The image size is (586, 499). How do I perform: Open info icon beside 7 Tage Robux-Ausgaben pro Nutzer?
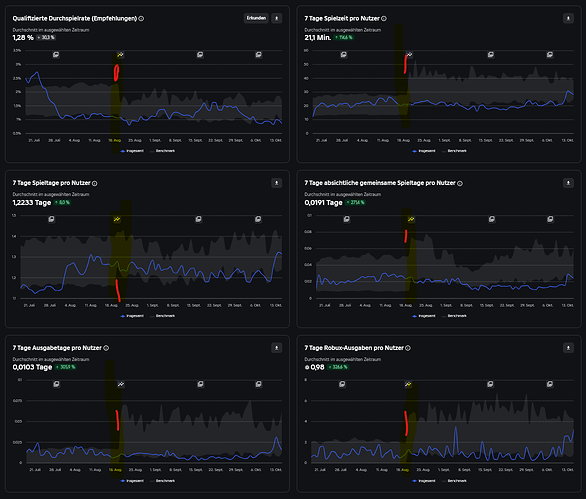click(x=408, y=348)
